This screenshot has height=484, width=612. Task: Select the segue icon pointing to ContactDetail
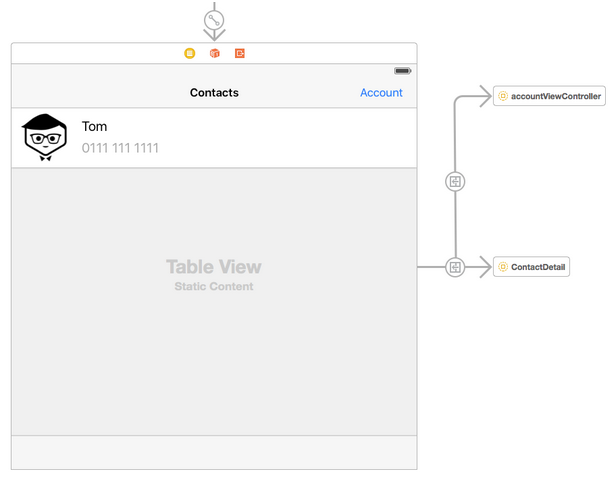pyautogui.click(x=455, y=267)
